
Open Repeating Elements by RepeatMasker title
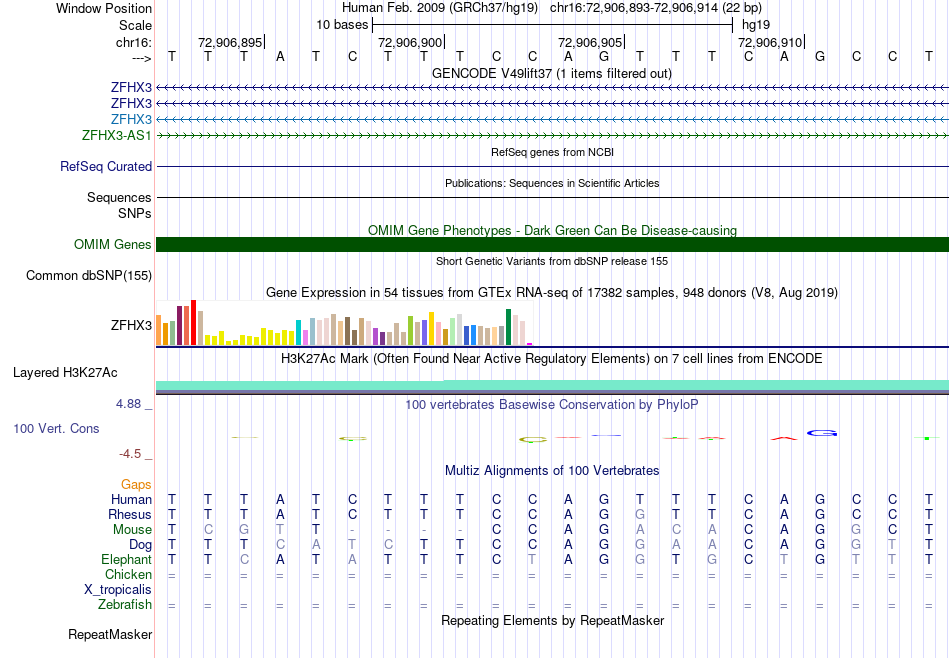(x=552, y=620)
